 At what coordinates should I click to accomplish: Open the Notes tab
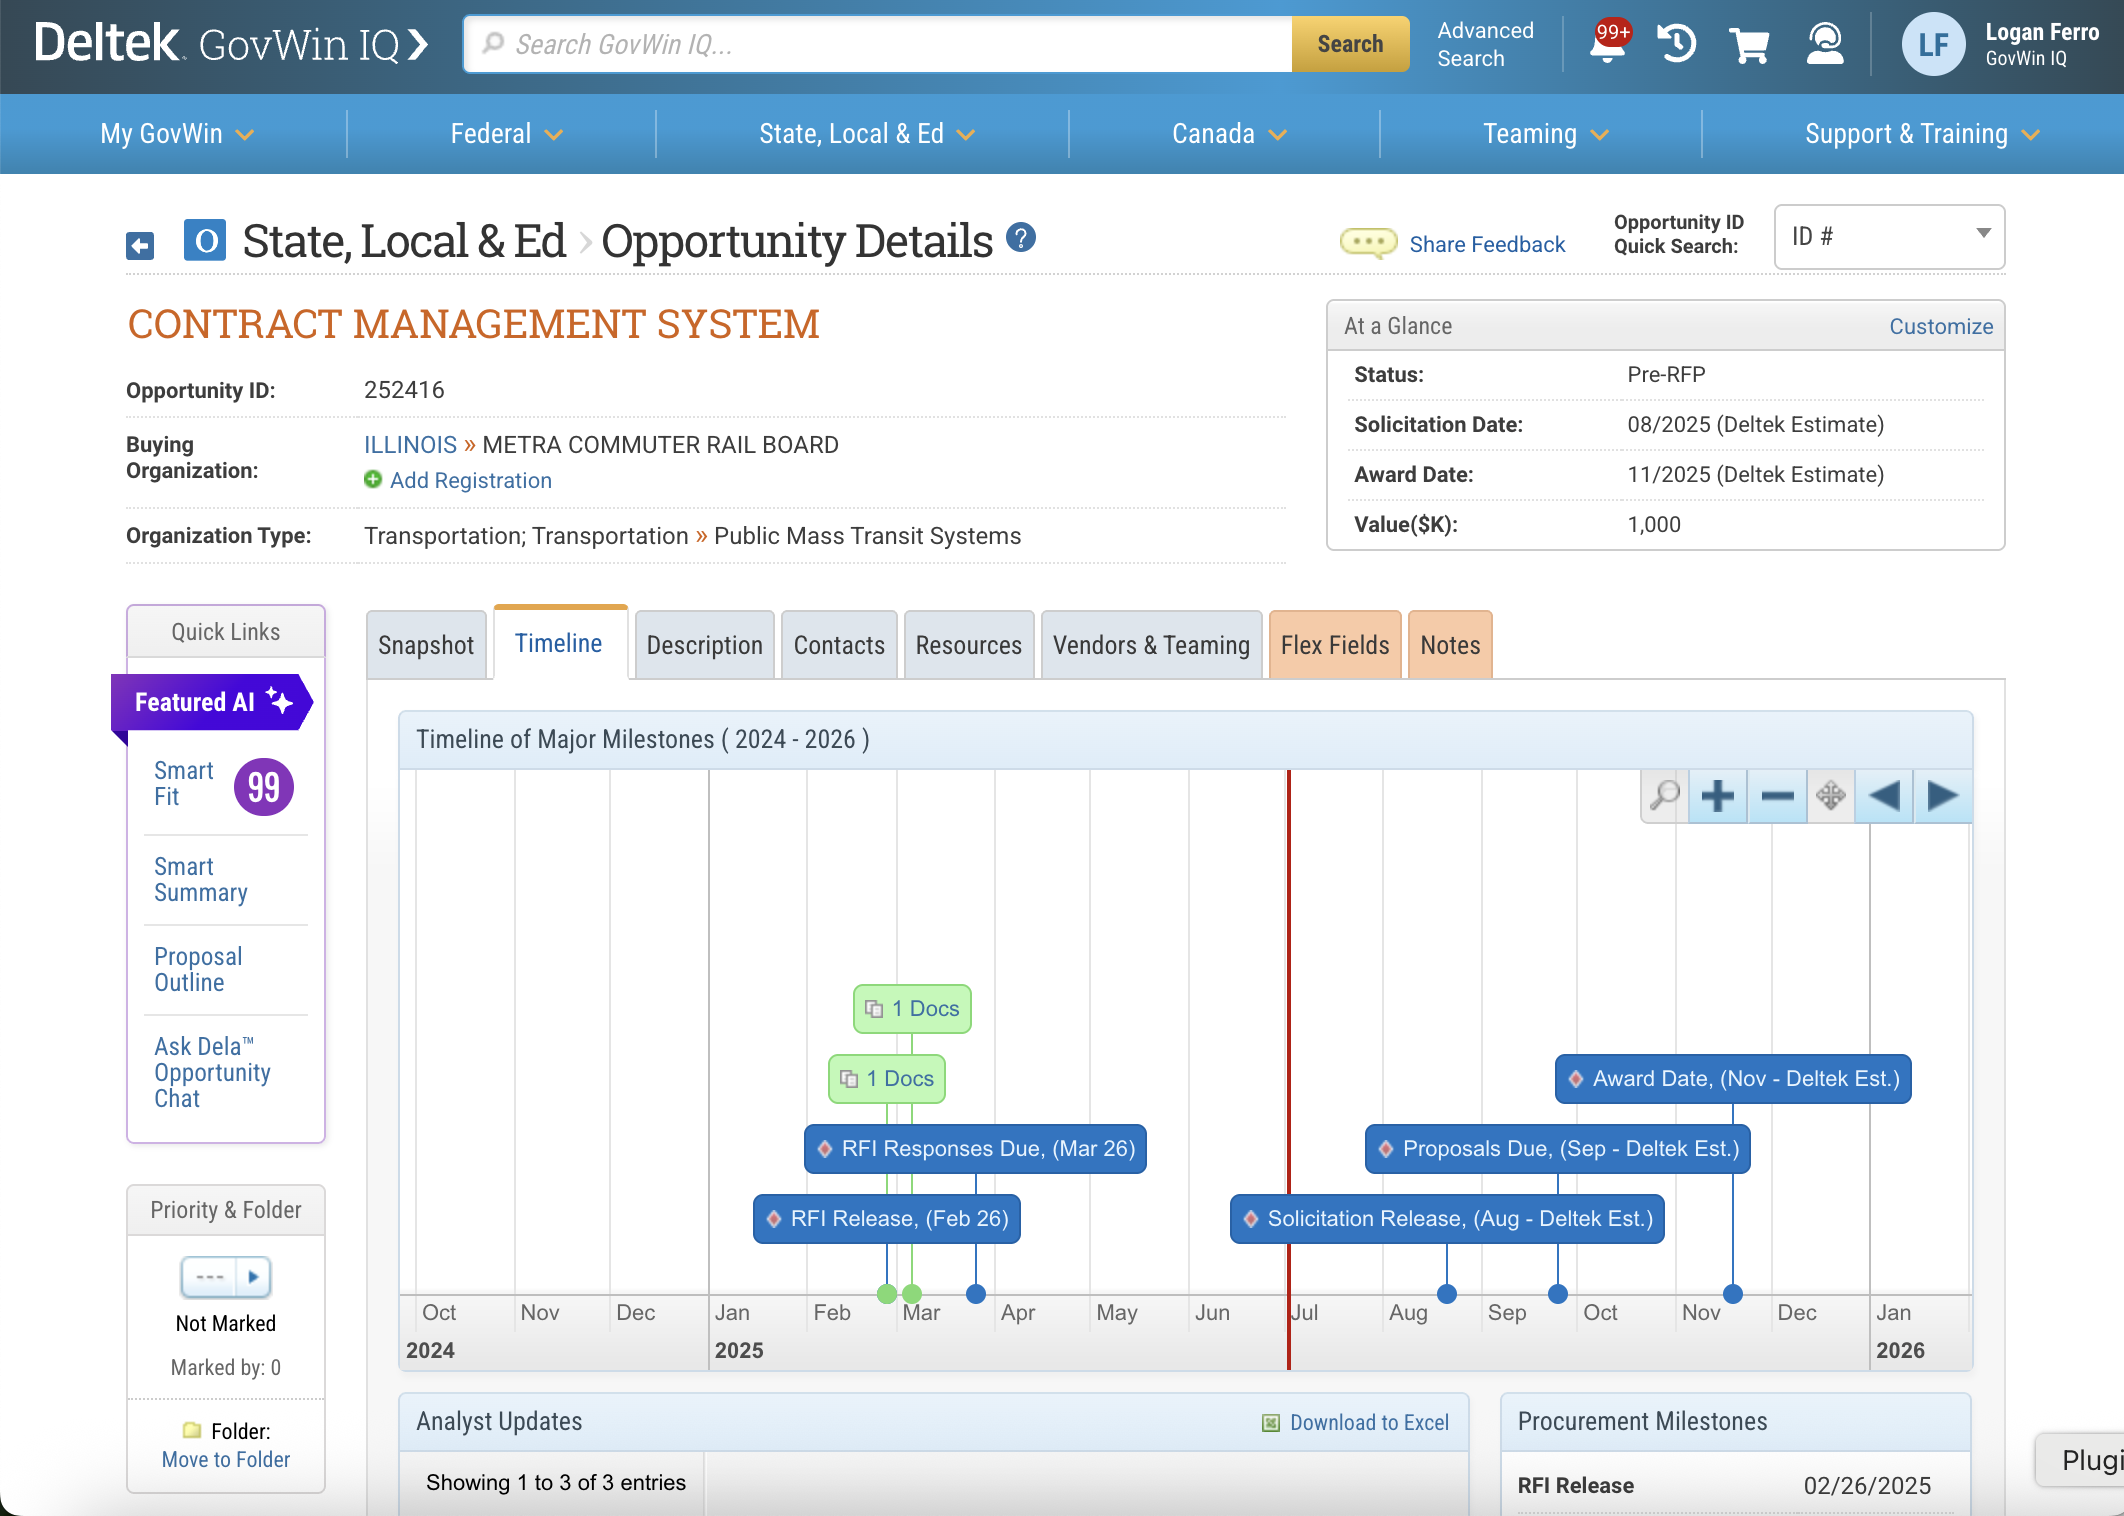coord(1451,646)
